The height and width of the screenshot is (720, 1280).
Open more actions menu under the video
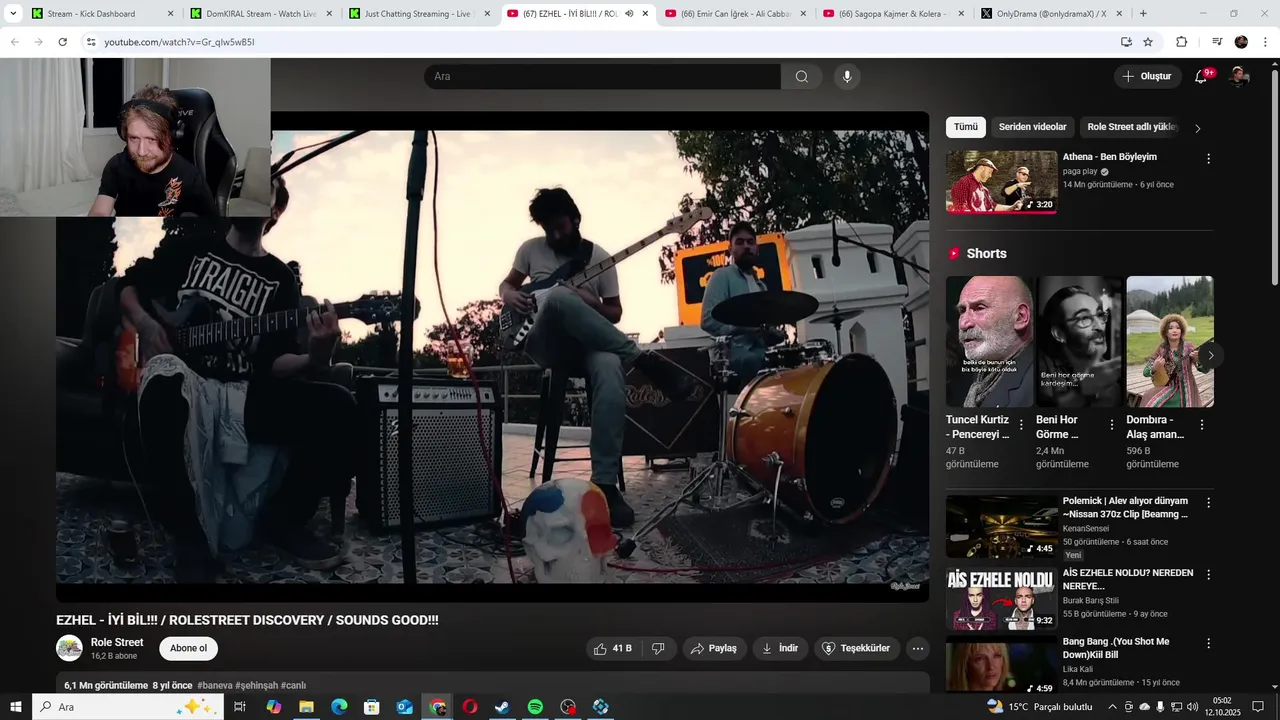[917, 648]
